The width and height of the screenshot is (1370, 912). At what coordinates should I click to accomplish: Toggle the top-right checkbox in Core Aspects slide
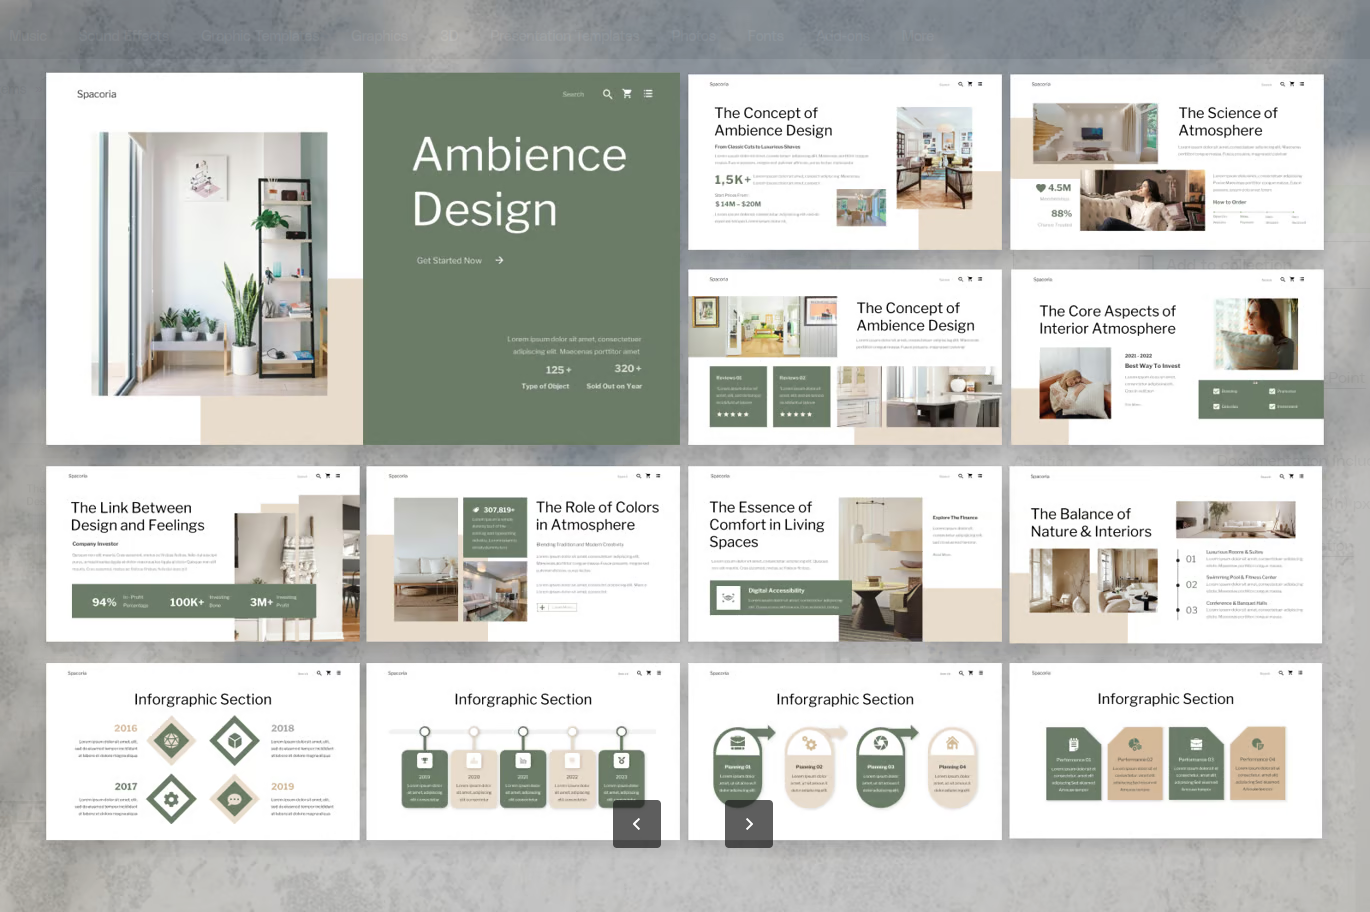pyautogui.click(x=1272, y=391)
